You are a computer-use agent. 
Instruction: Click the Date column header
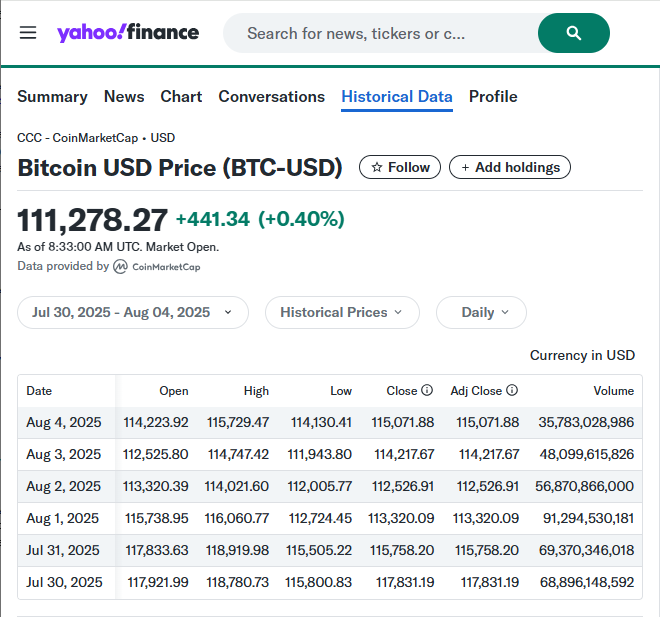click(39, 391)
